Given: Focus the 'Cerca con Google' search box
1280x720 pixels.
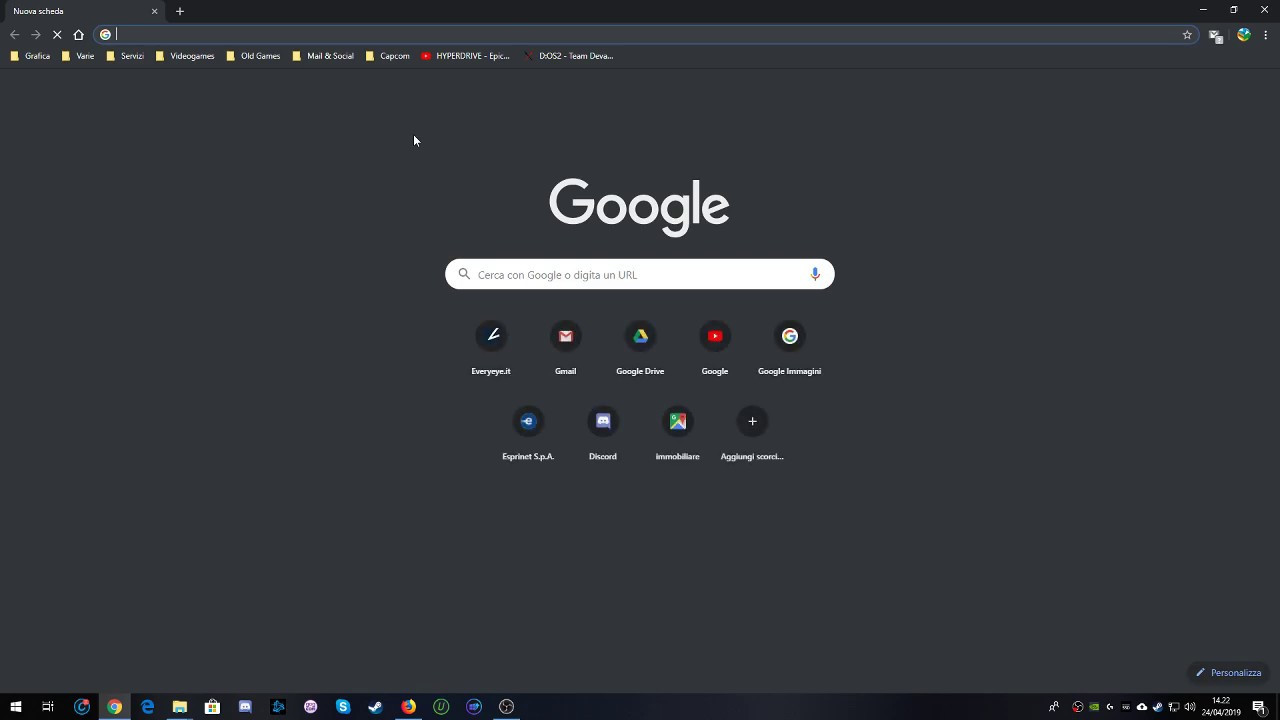Looking at the screenshot, I should [640, 274].
